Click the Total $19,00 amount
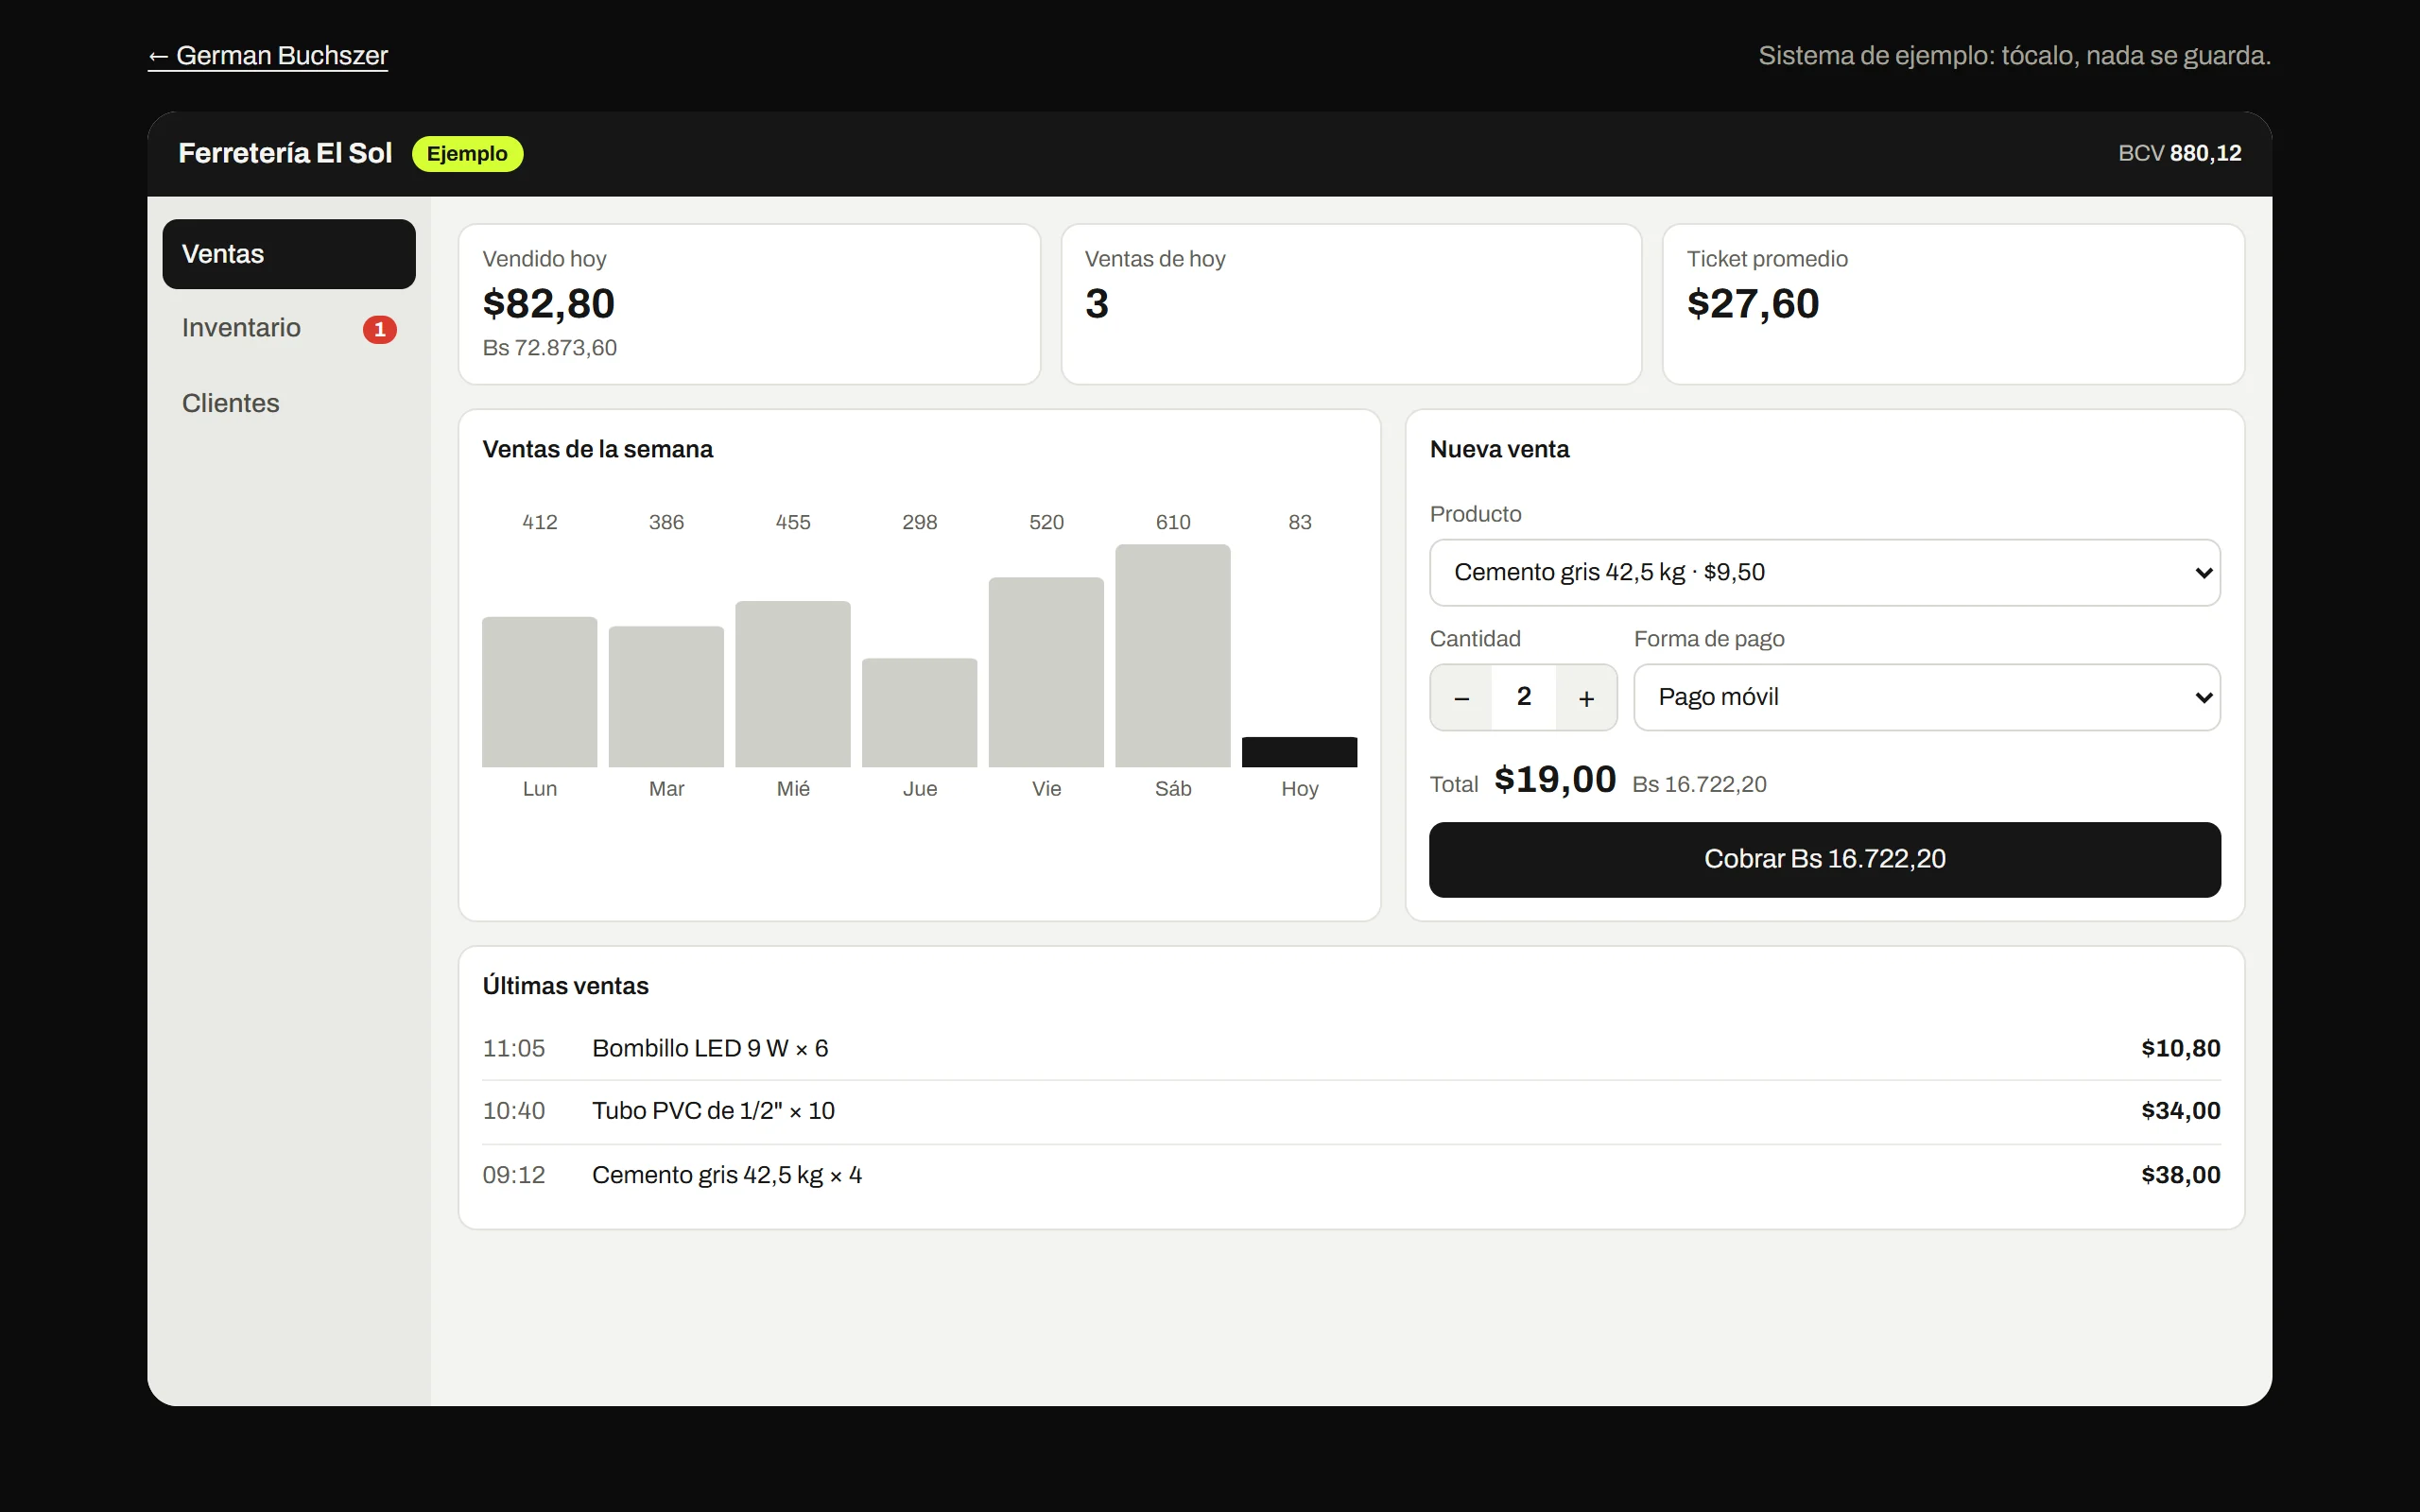 pos(1554,780)
